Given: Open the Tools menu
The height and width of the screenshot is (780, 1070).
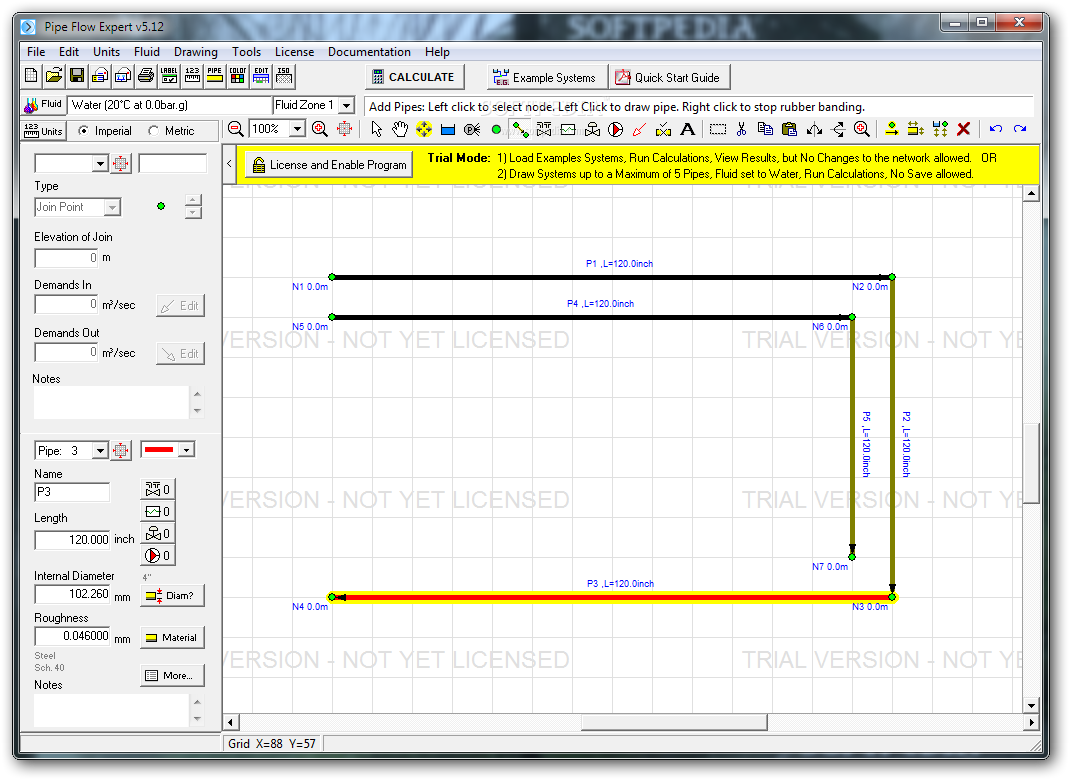Looking at the screenshot, I should 246,52.
